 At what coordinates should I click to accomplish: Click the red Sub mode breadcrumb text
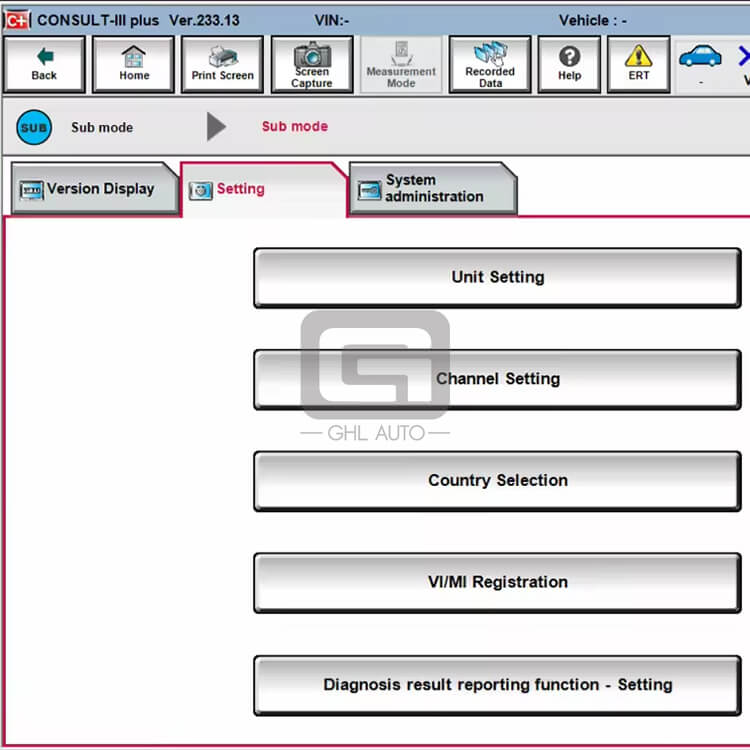(x=295, y=126)
